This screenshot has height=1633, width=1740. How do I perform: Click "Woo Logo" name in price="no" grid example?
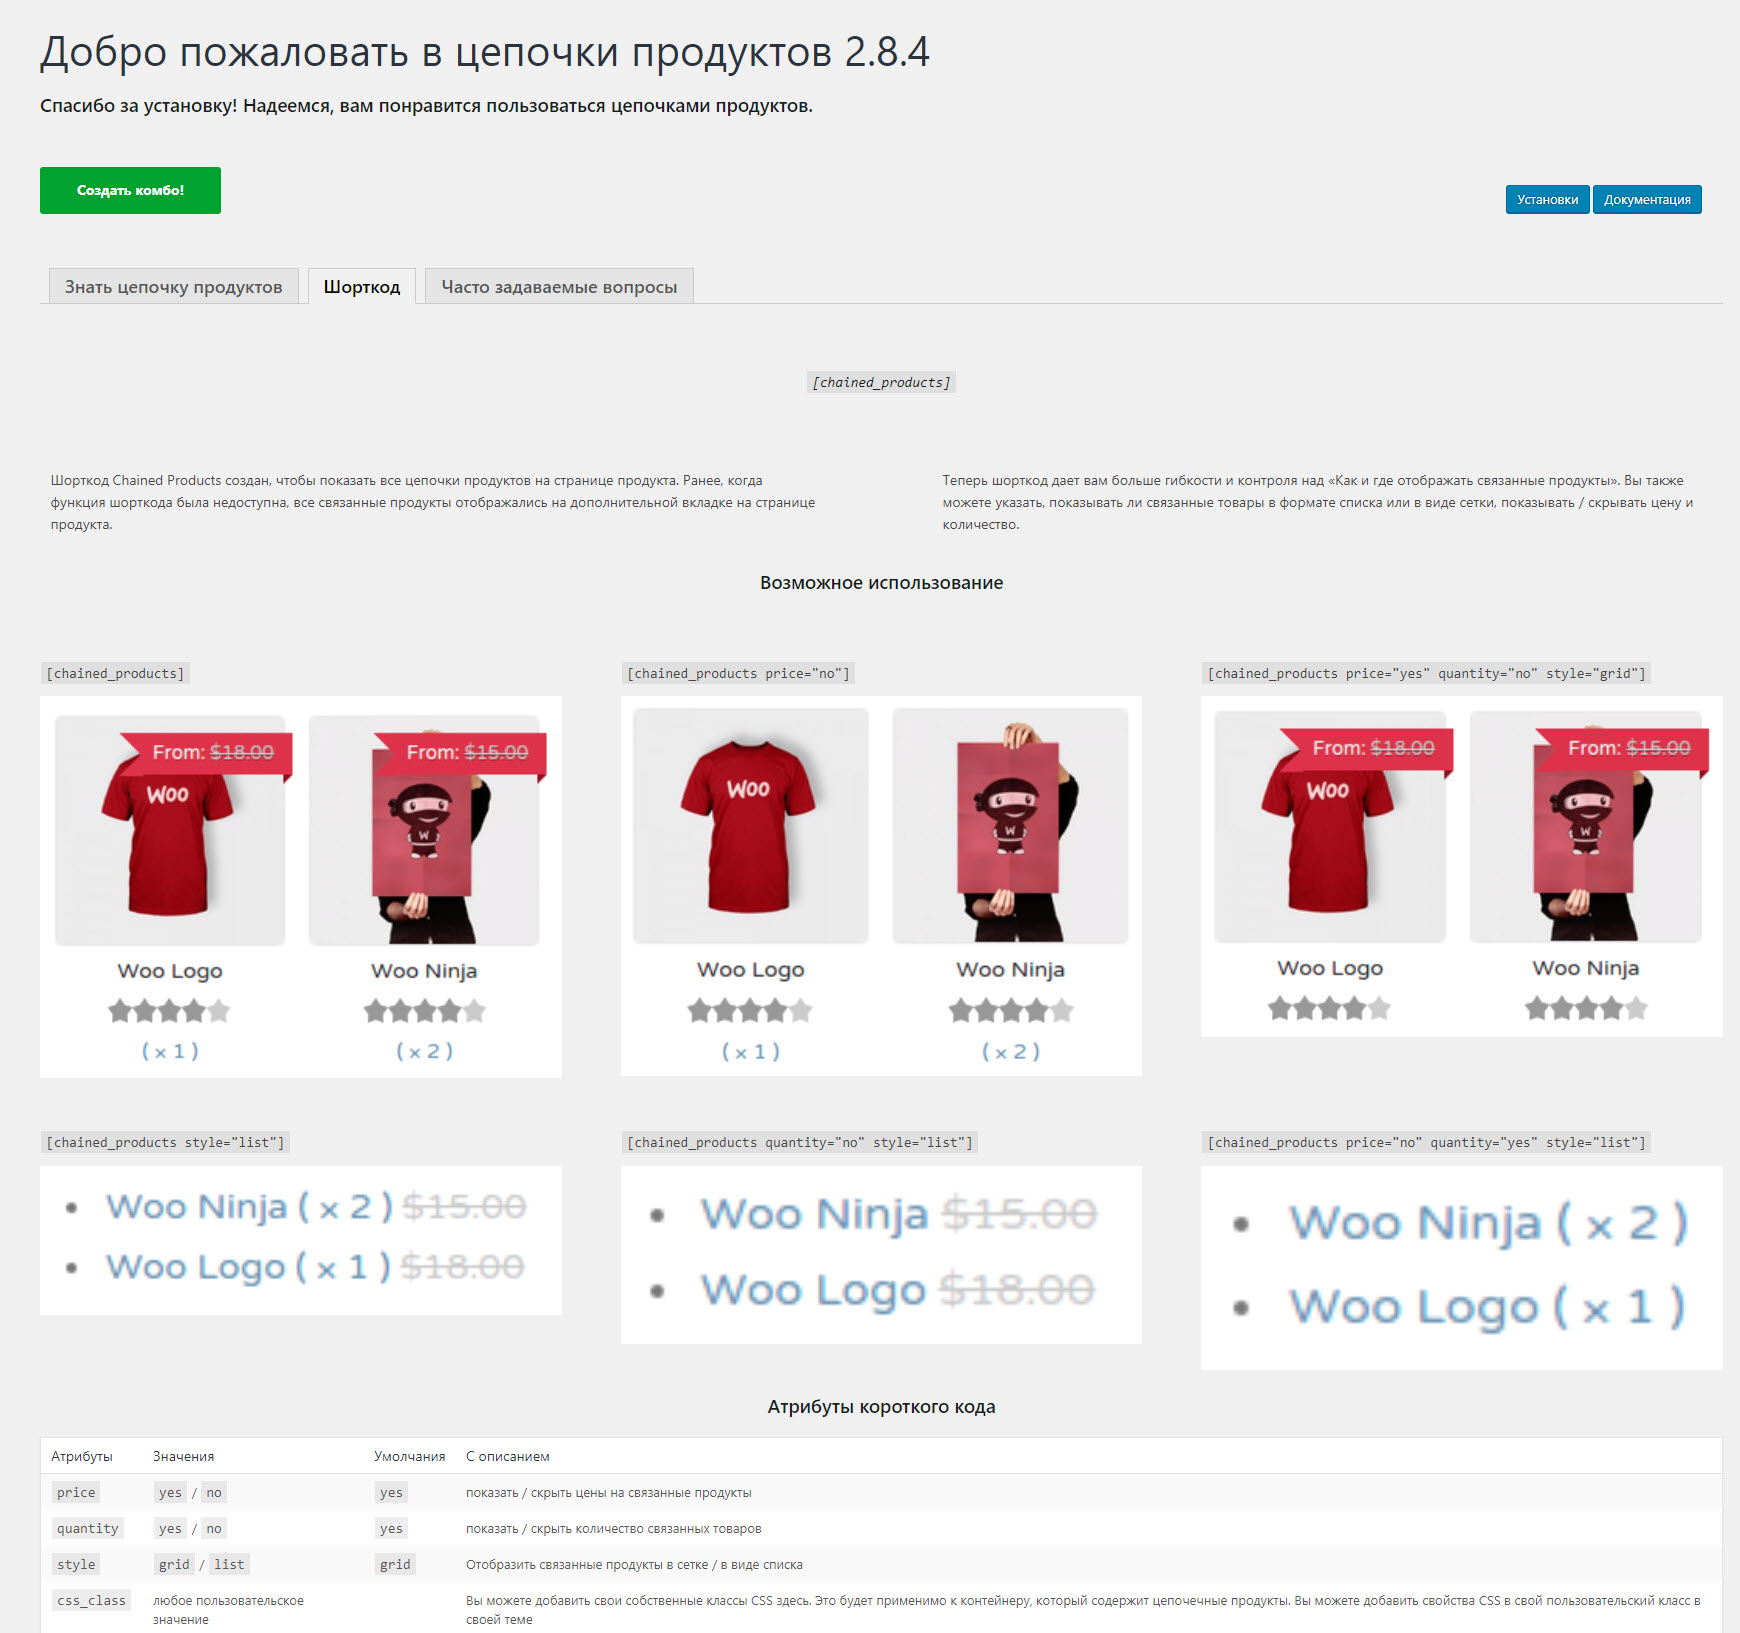[750, 969]
